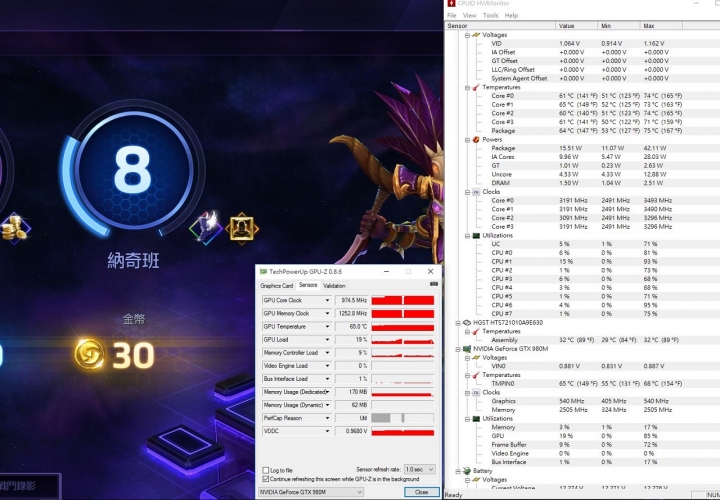This screenshot has width=720, height=500.
Task: Click the gold currency coin icon beside 30
Action: 90,354
